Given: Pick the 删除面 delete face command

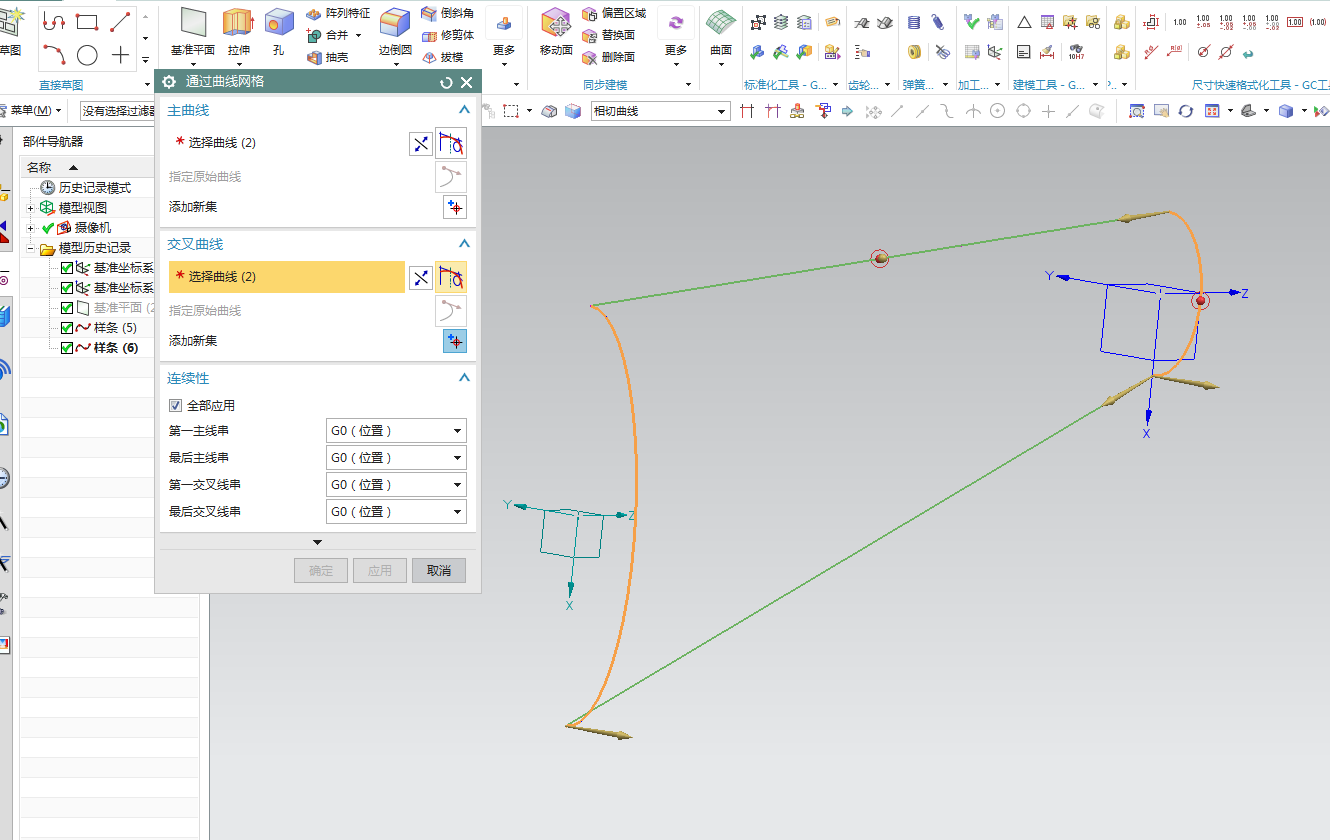Looking at the screenshot, I should 608,57.
